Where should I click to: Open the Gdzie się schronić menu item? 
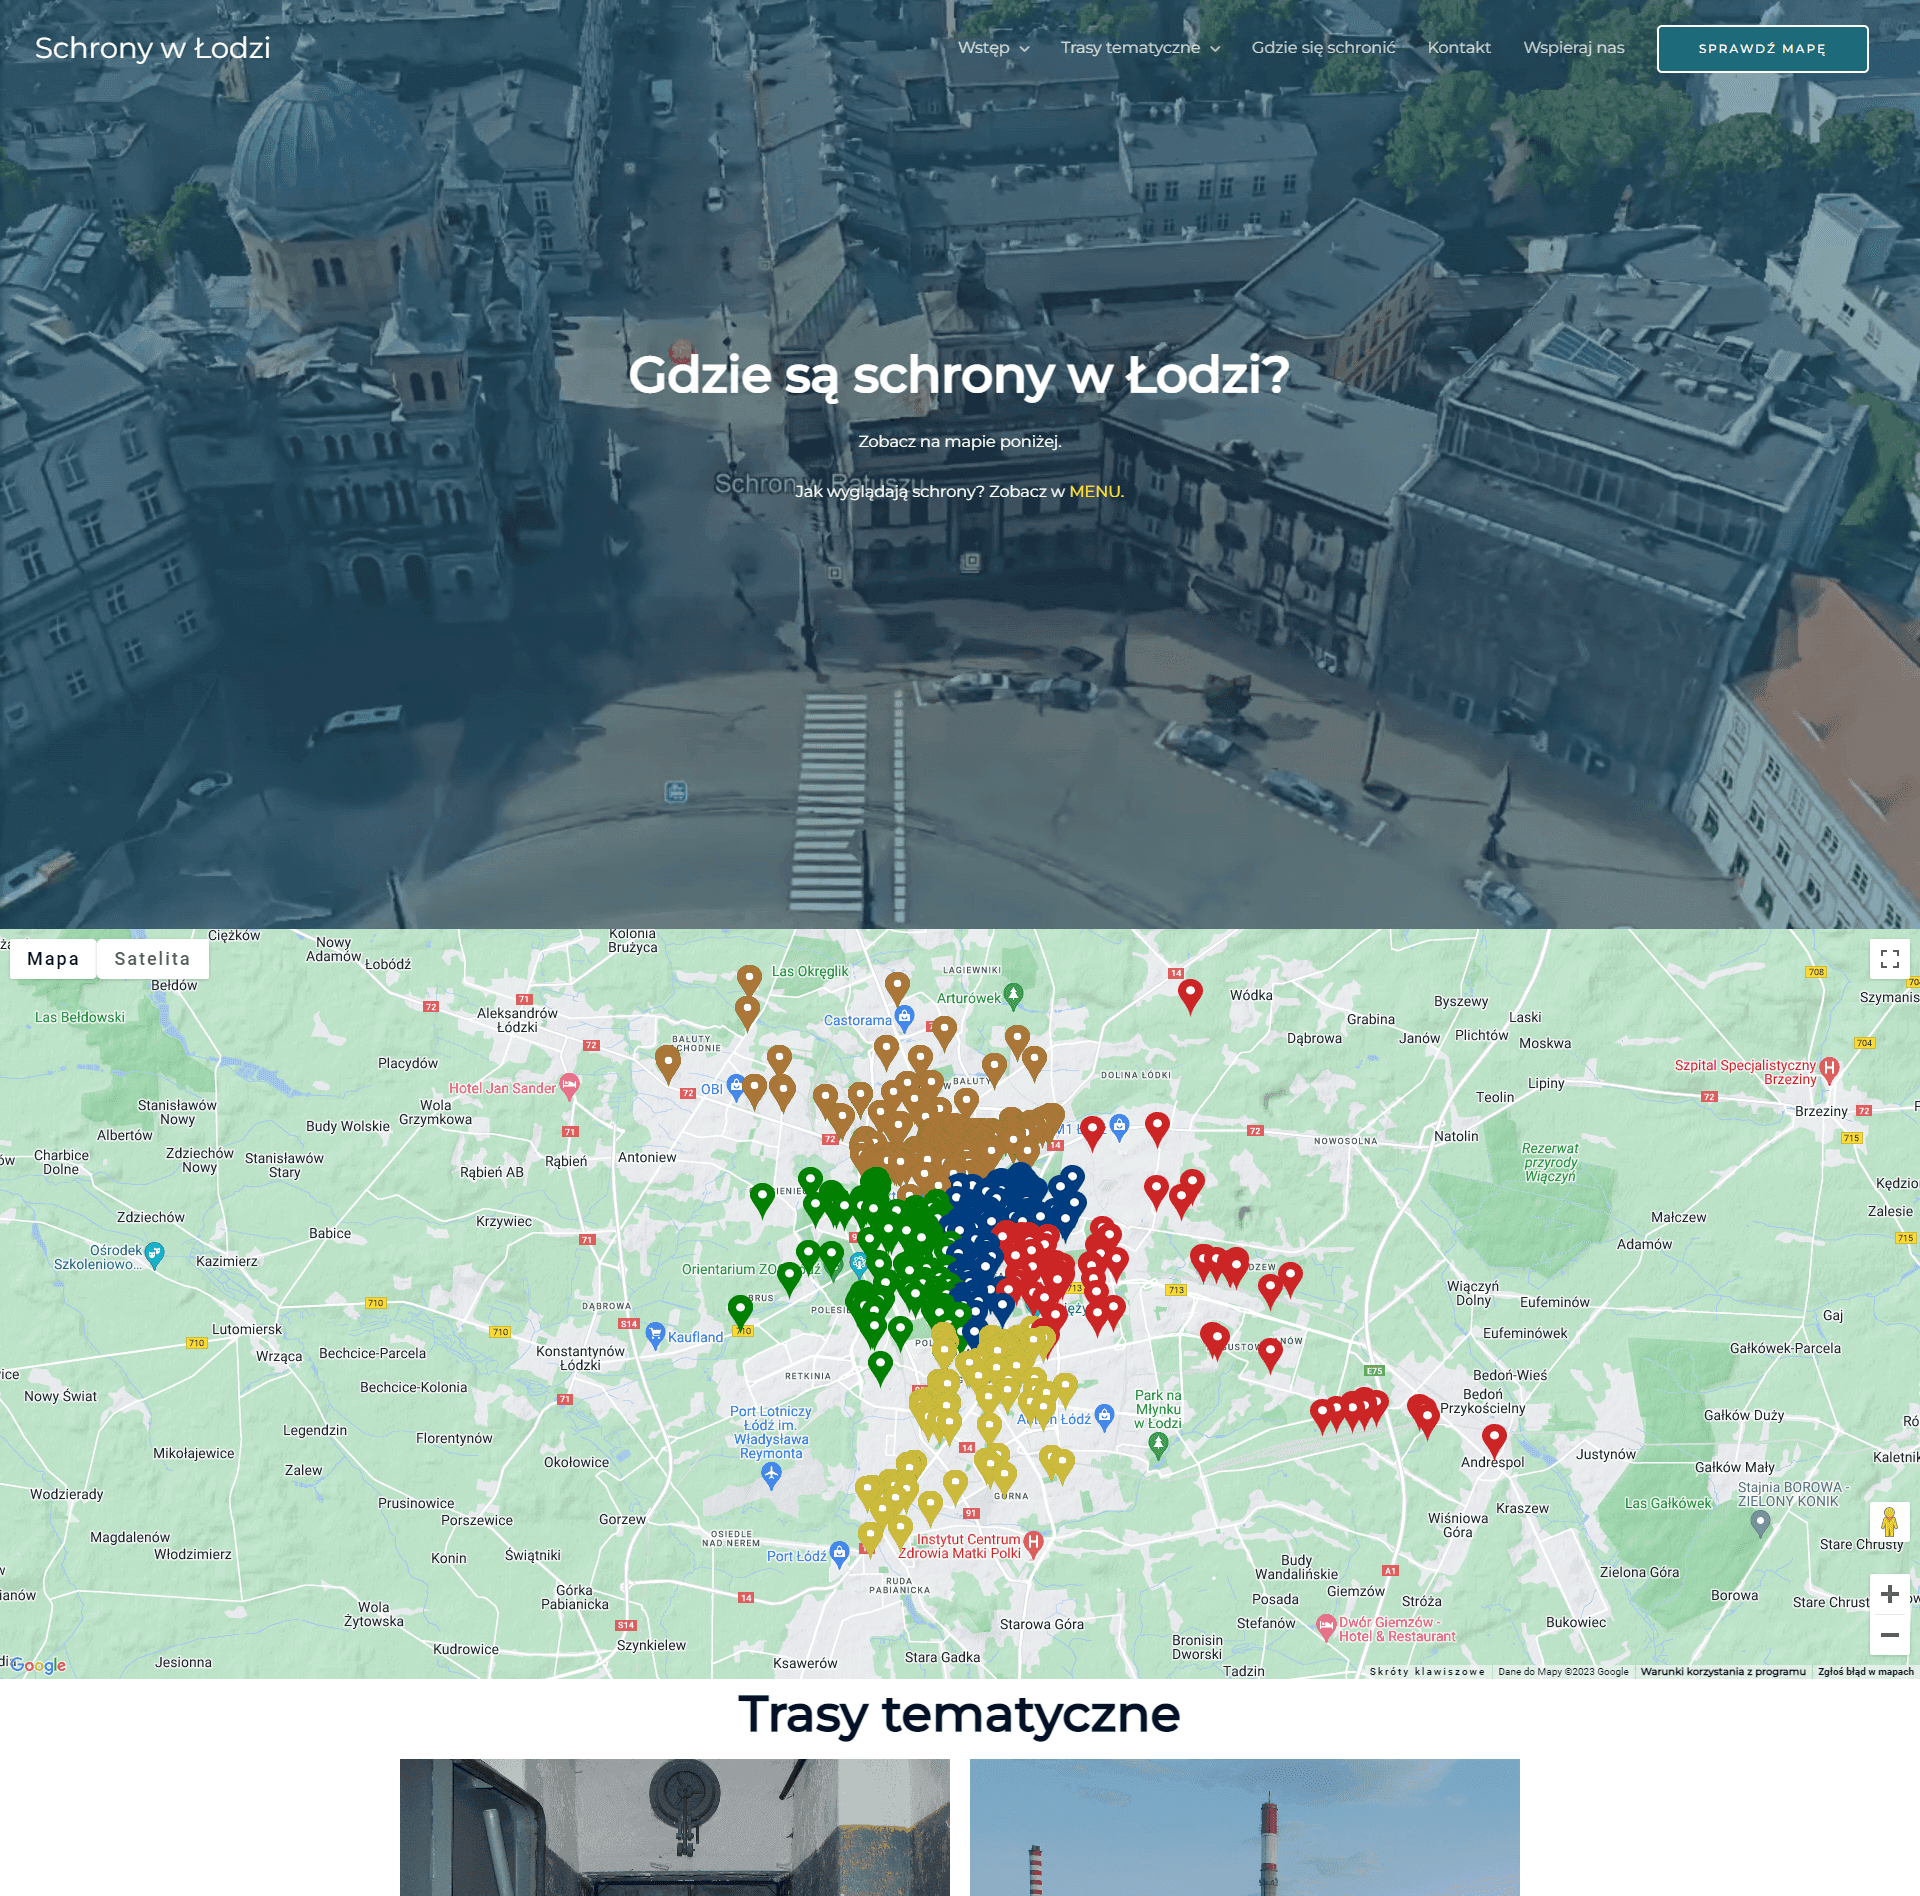click(1323, 48)
